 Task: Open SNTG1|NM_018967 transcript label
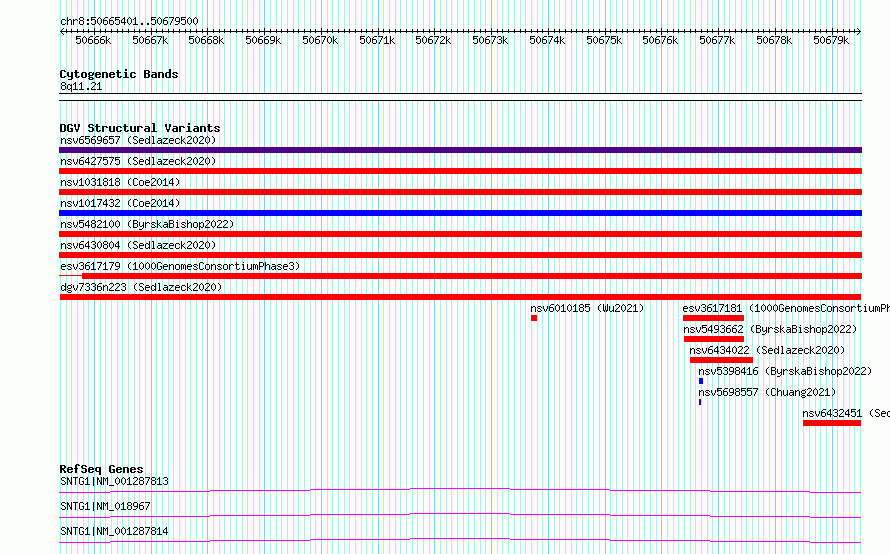(105, 506)
